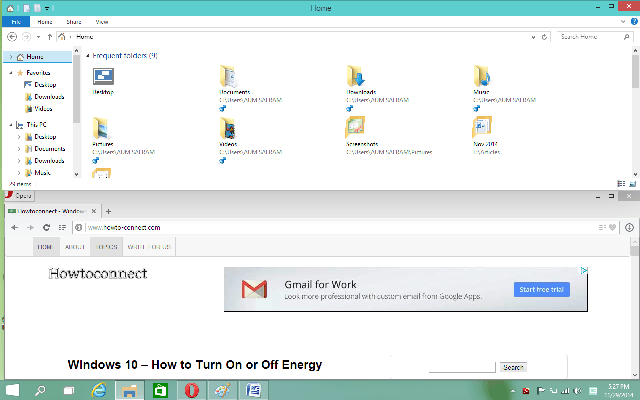
Task: Open the Windows 10 Energy article headline
Action: (x=195, y=364)
